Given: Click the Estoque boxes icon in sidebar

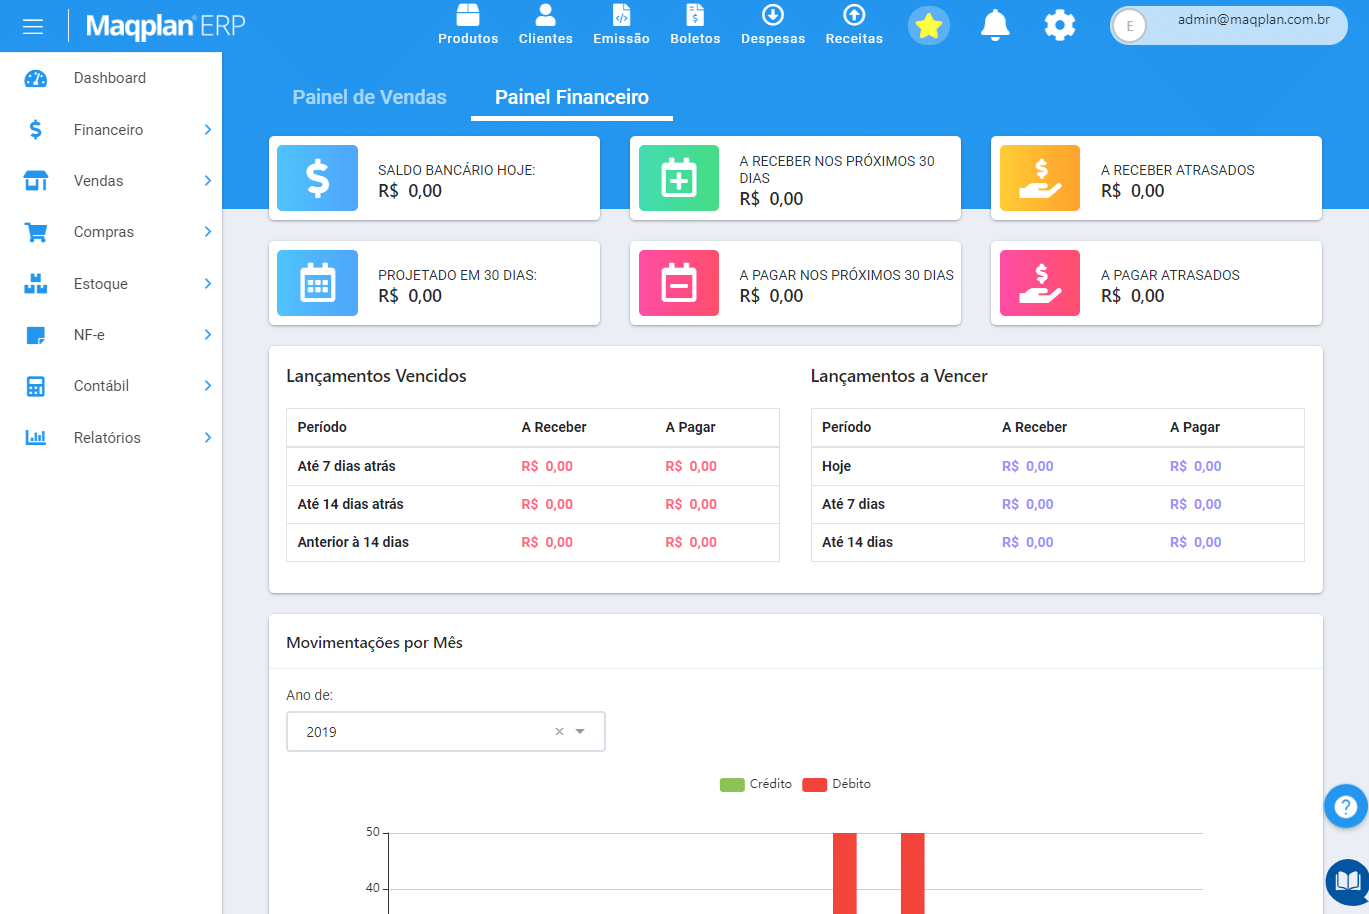Looking at the screenshot, I should point(36,284).
